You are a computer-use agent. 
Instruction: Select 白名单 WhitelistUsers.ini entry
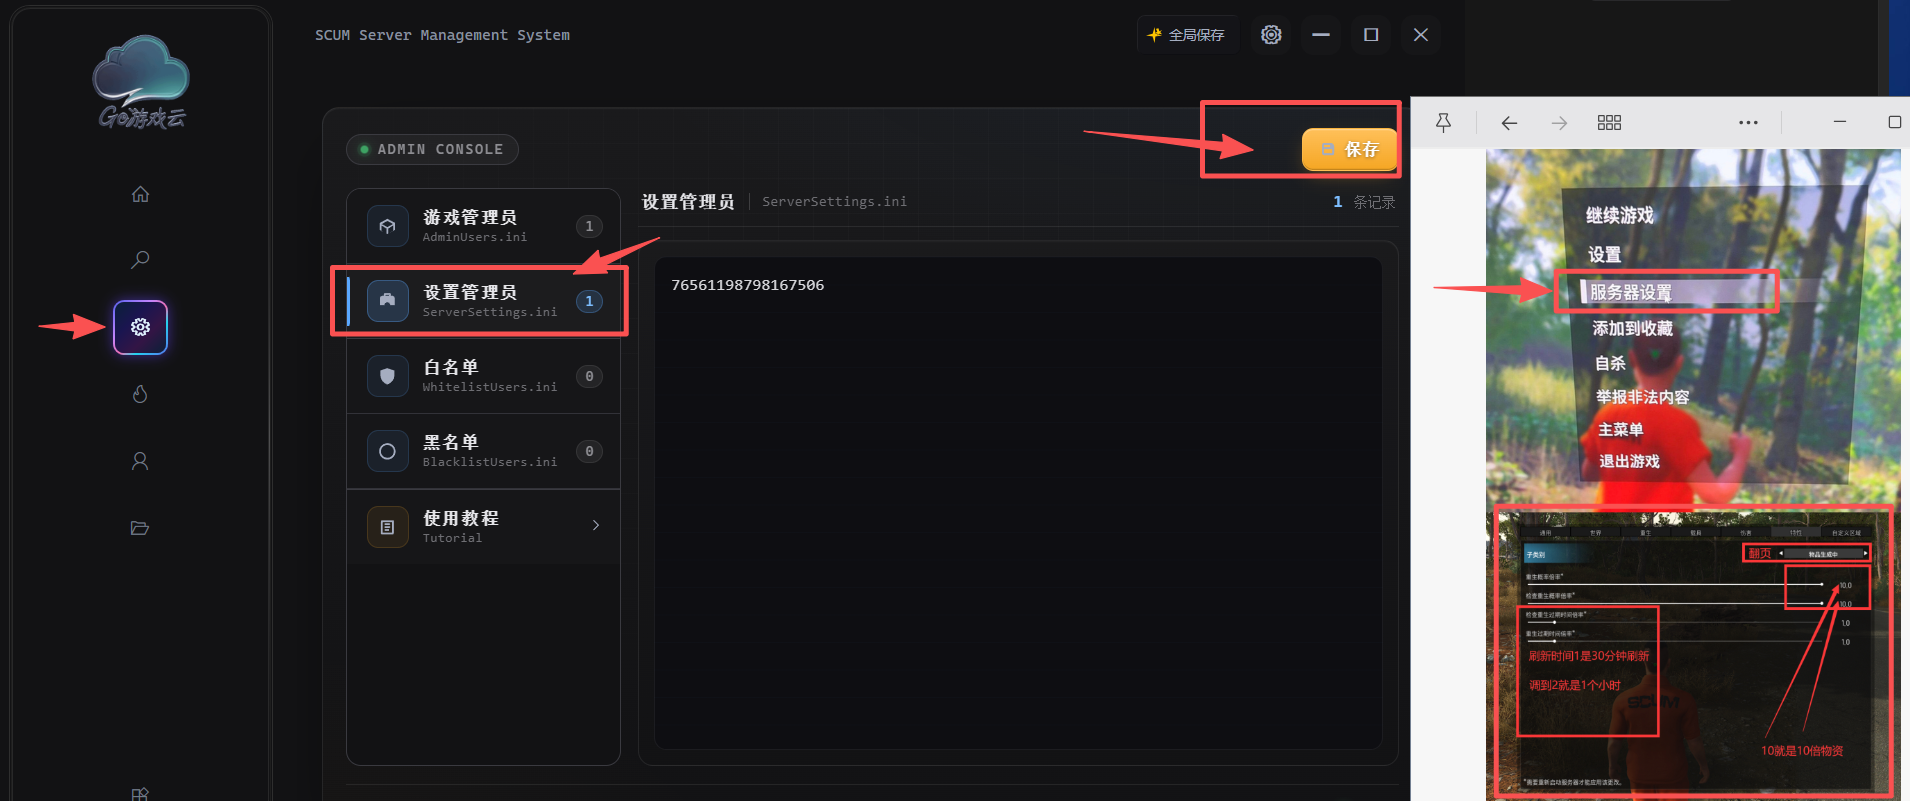point(484,376)
